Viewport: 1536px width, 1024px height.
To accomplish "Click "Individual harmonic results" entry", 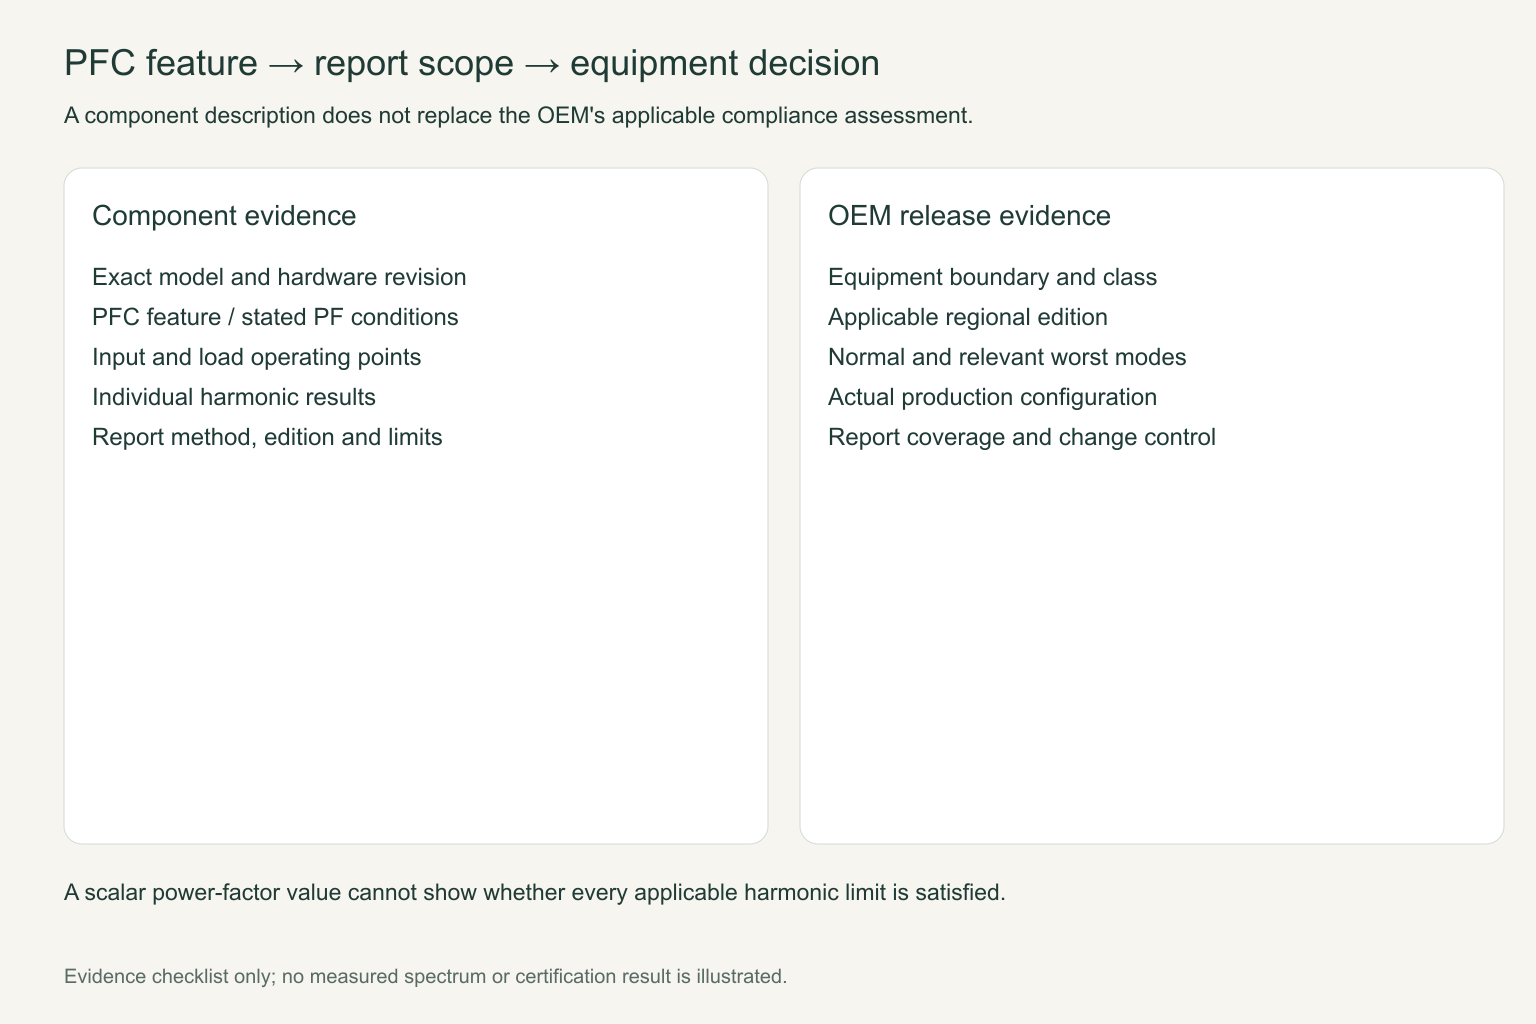I will [x=234, y=397].
